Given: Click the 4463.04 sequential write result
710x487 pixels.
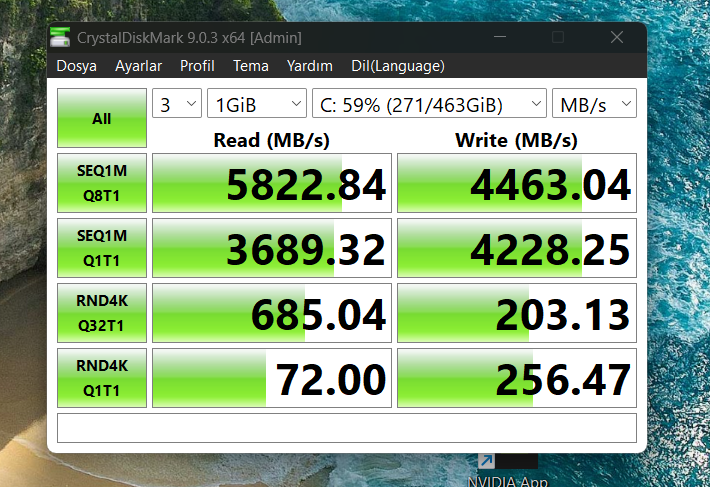Looking at the screenshot, I should click(517, 183).
